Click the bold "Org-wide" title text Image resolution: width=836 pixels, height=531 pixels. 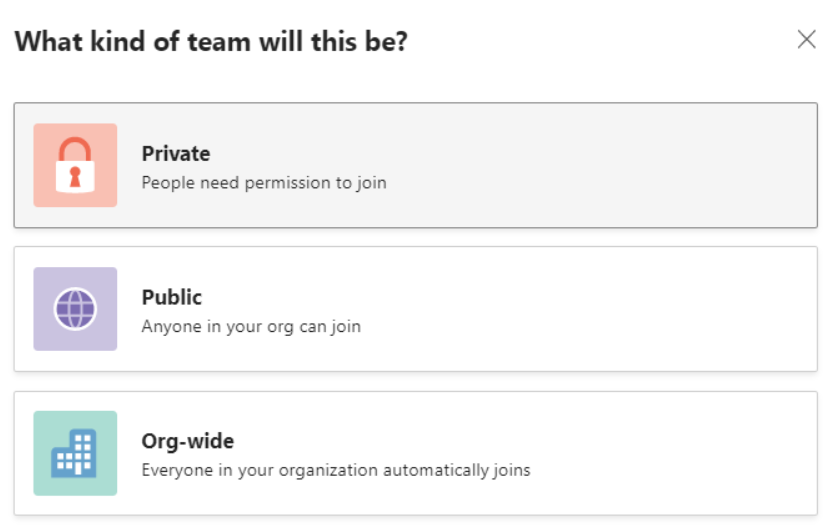pos(188,441)
